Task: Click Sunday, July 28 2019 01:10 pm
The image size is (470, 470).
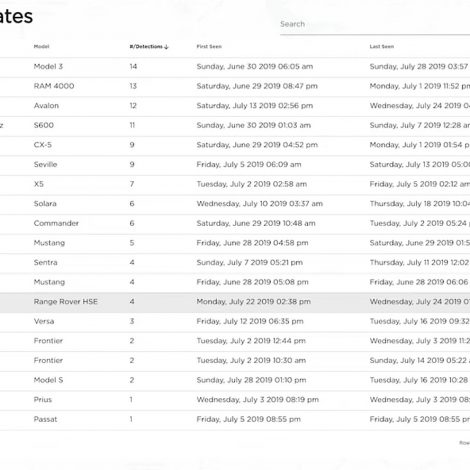Action: tap(251, 380)
